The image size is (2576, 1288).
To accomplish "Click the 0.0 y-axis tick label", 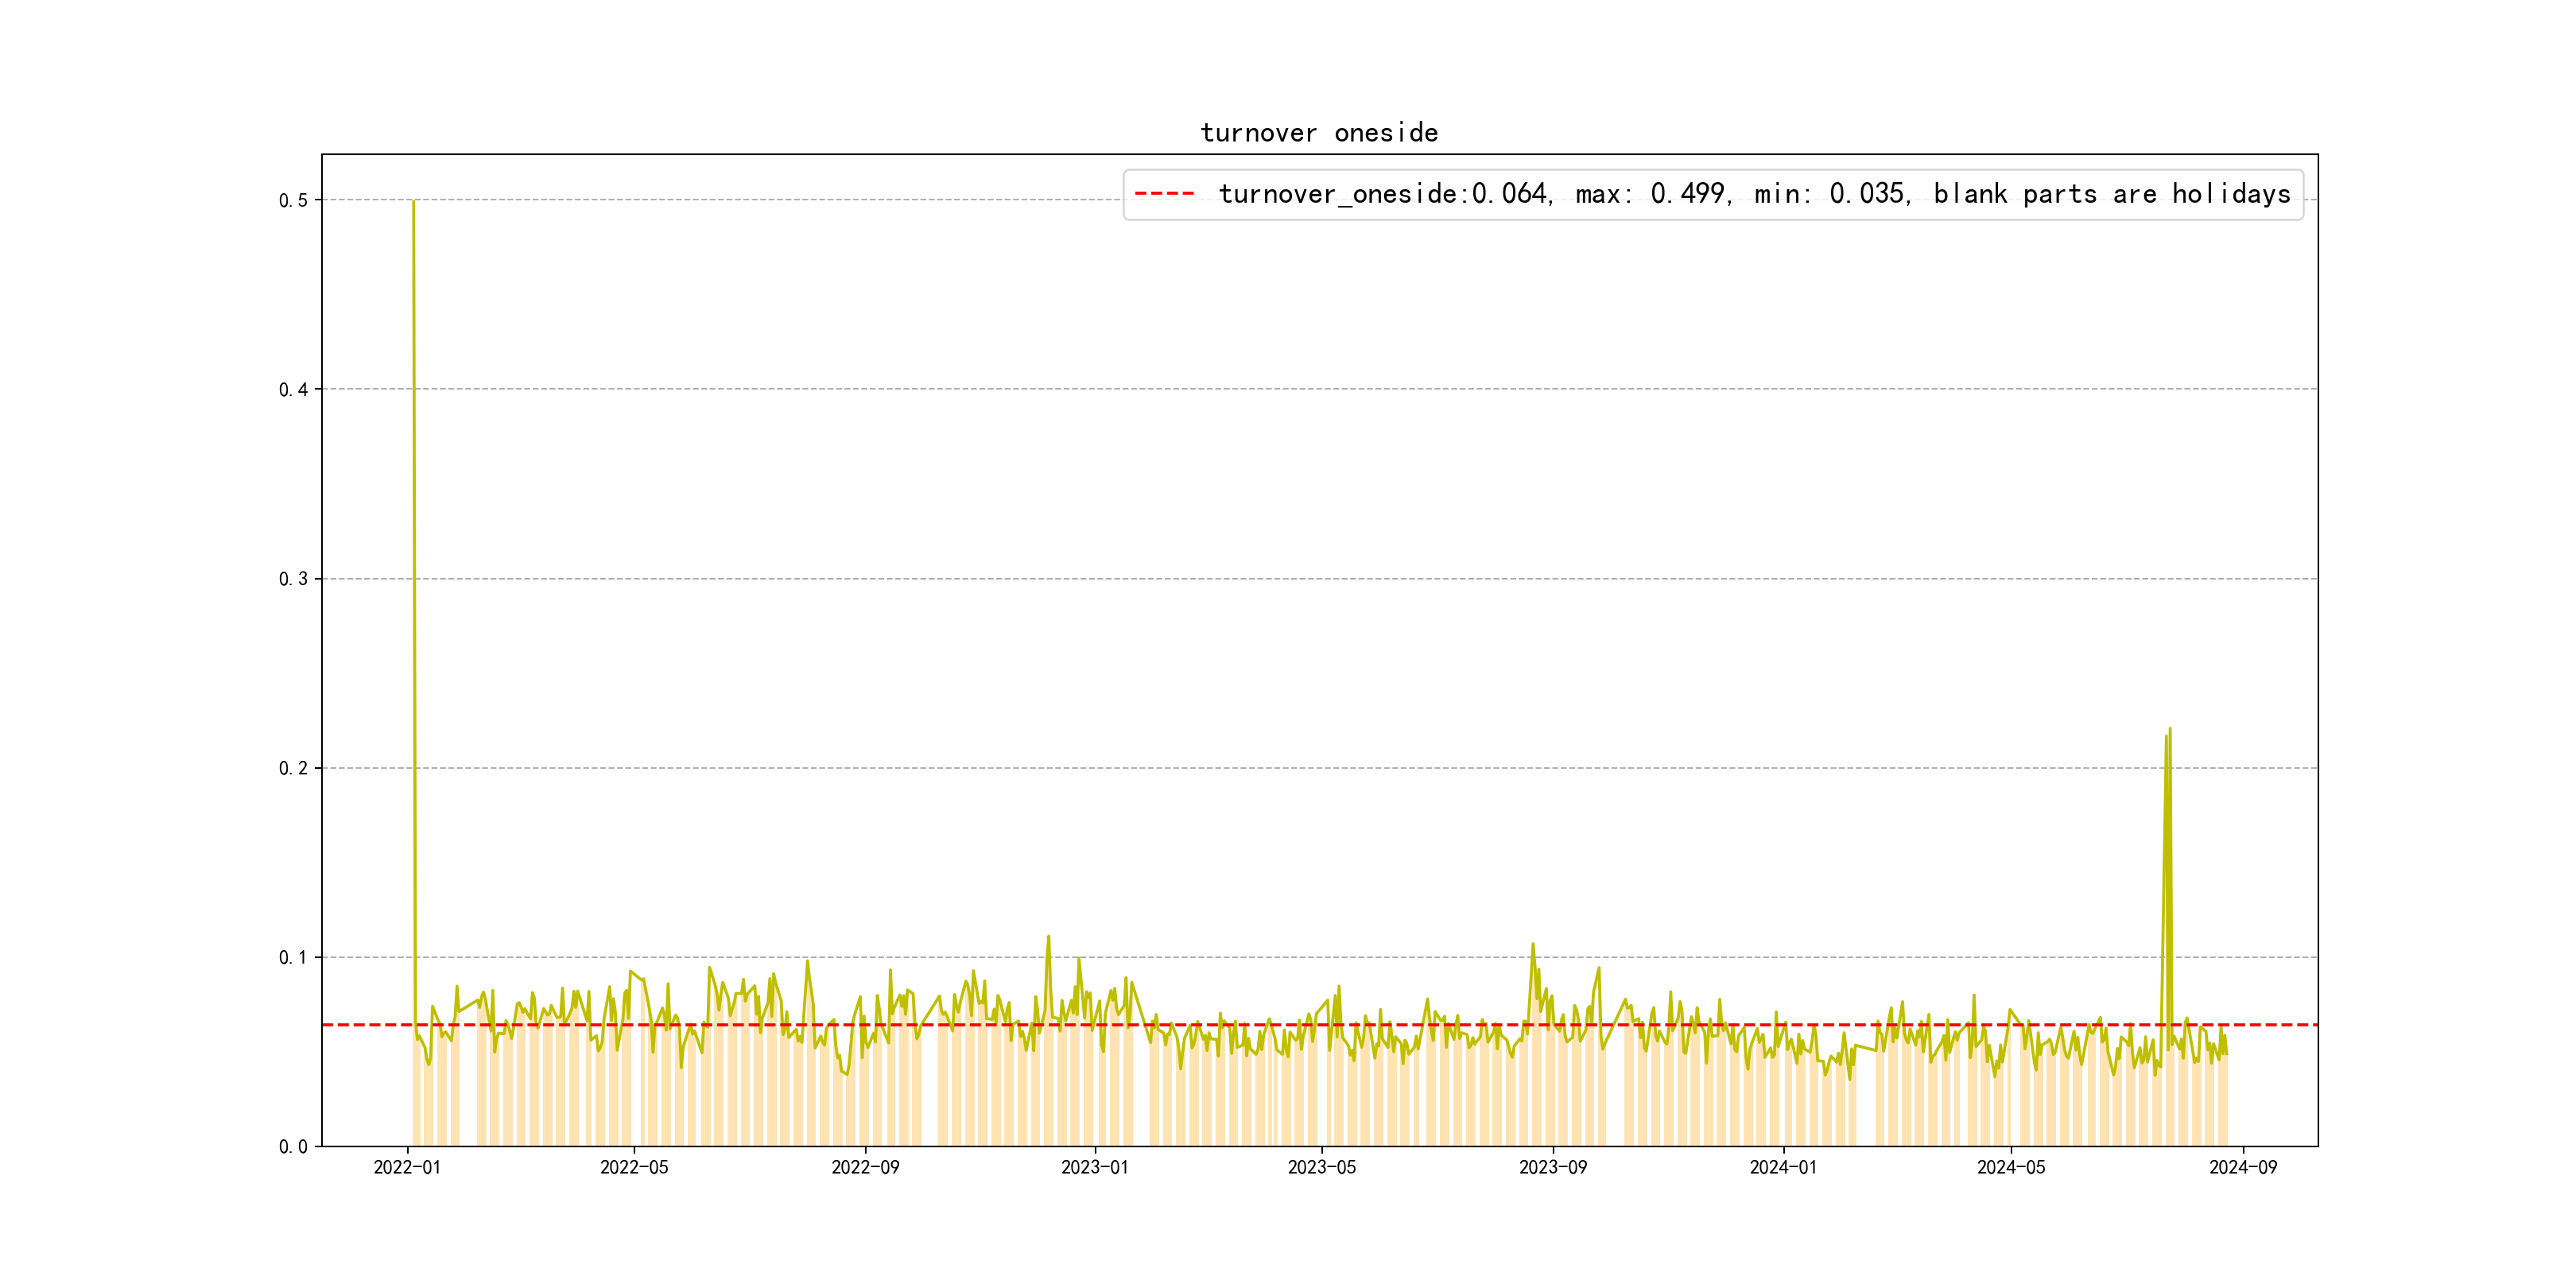I will tap(293, 1147).
